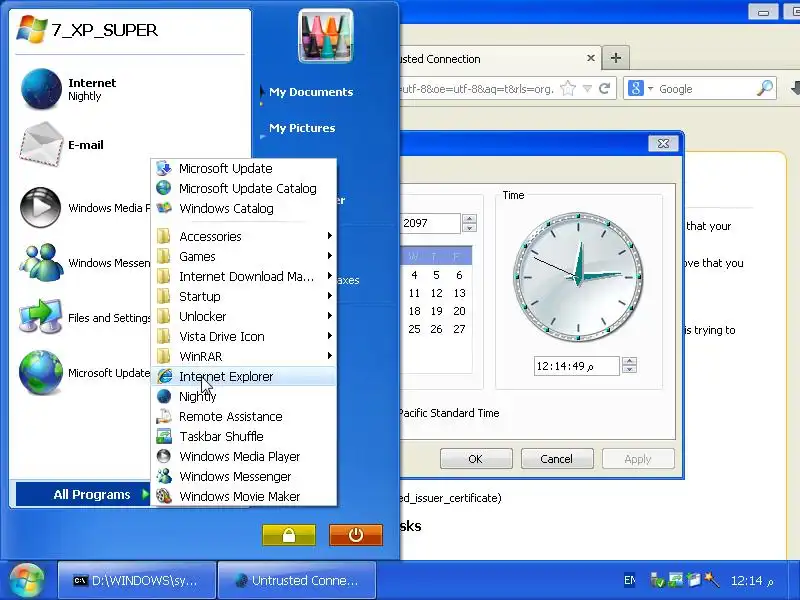Open Remote Assistance
This screenshot has height=600, width=800.
244,416
